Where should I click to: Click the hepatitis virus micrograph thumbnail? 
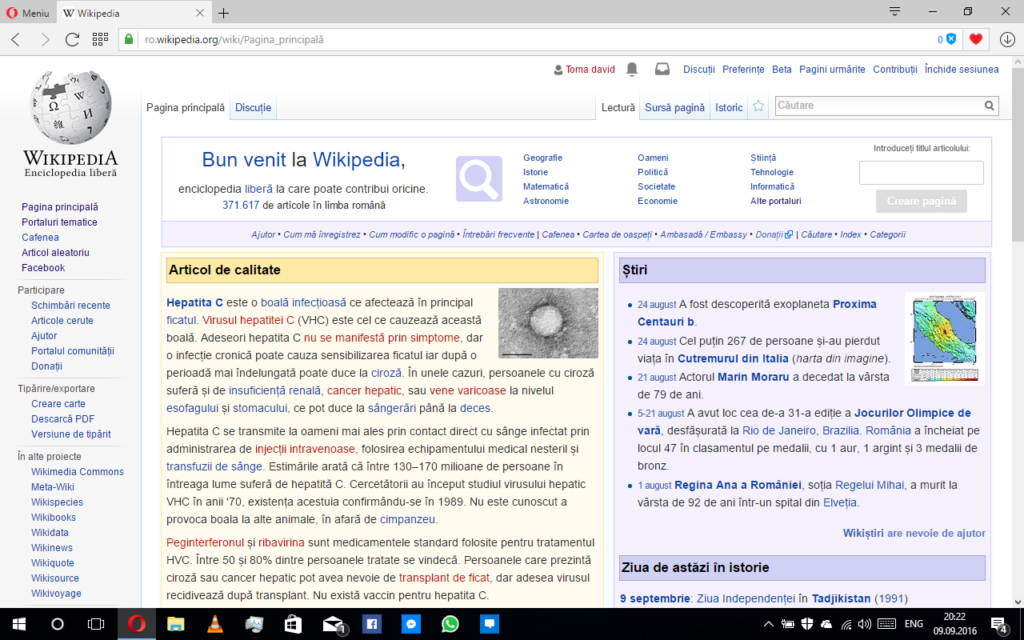[548, 323]
